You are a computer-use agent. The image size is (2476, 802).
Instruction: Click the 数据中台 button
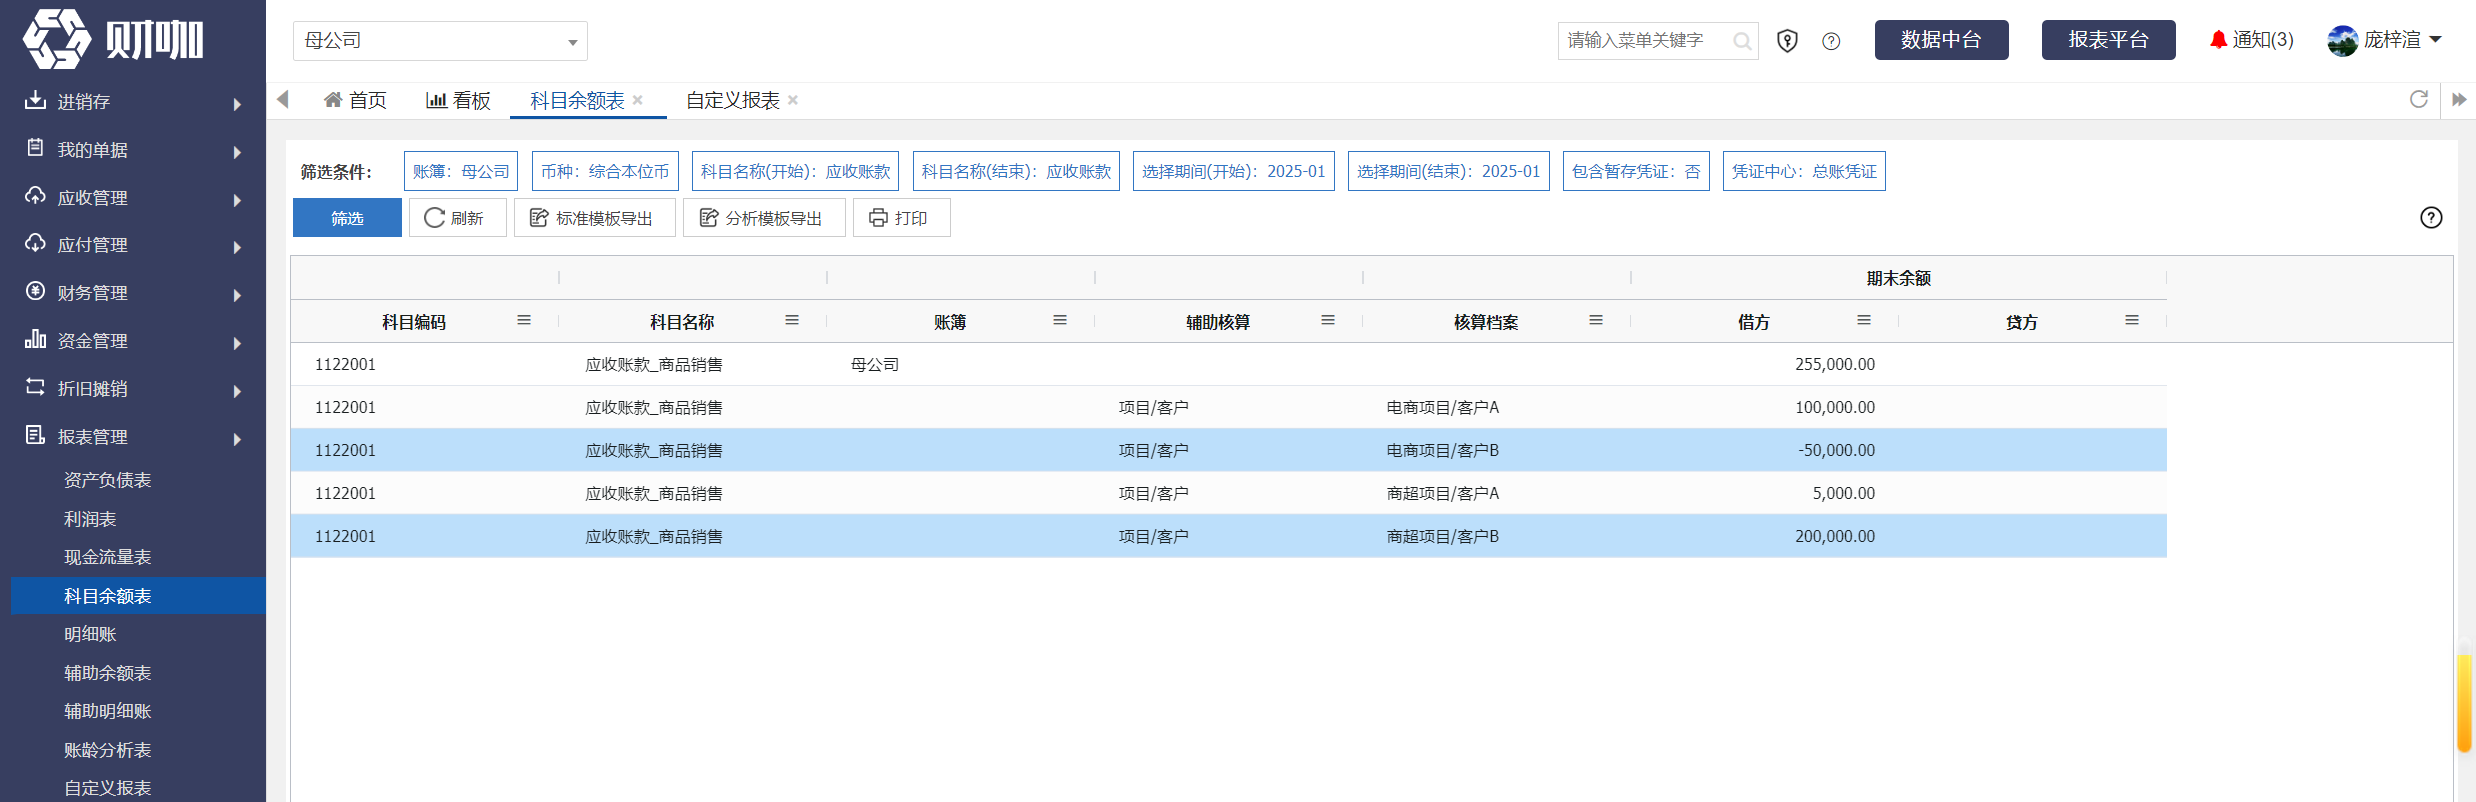(1941, 40)
